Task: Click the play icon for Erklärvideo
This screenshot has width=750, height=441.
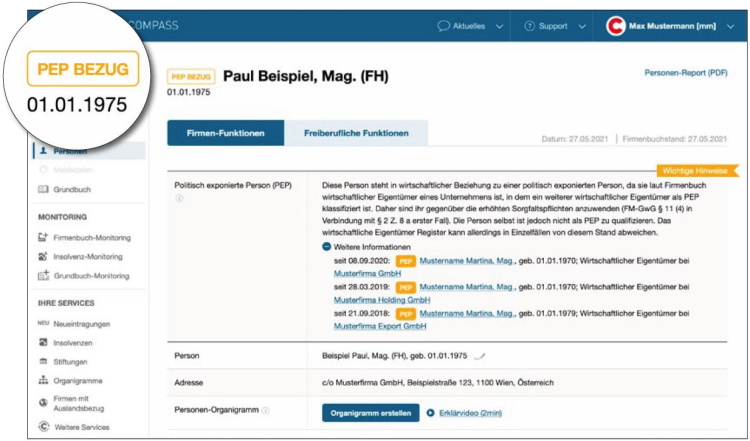Action: 431,411
